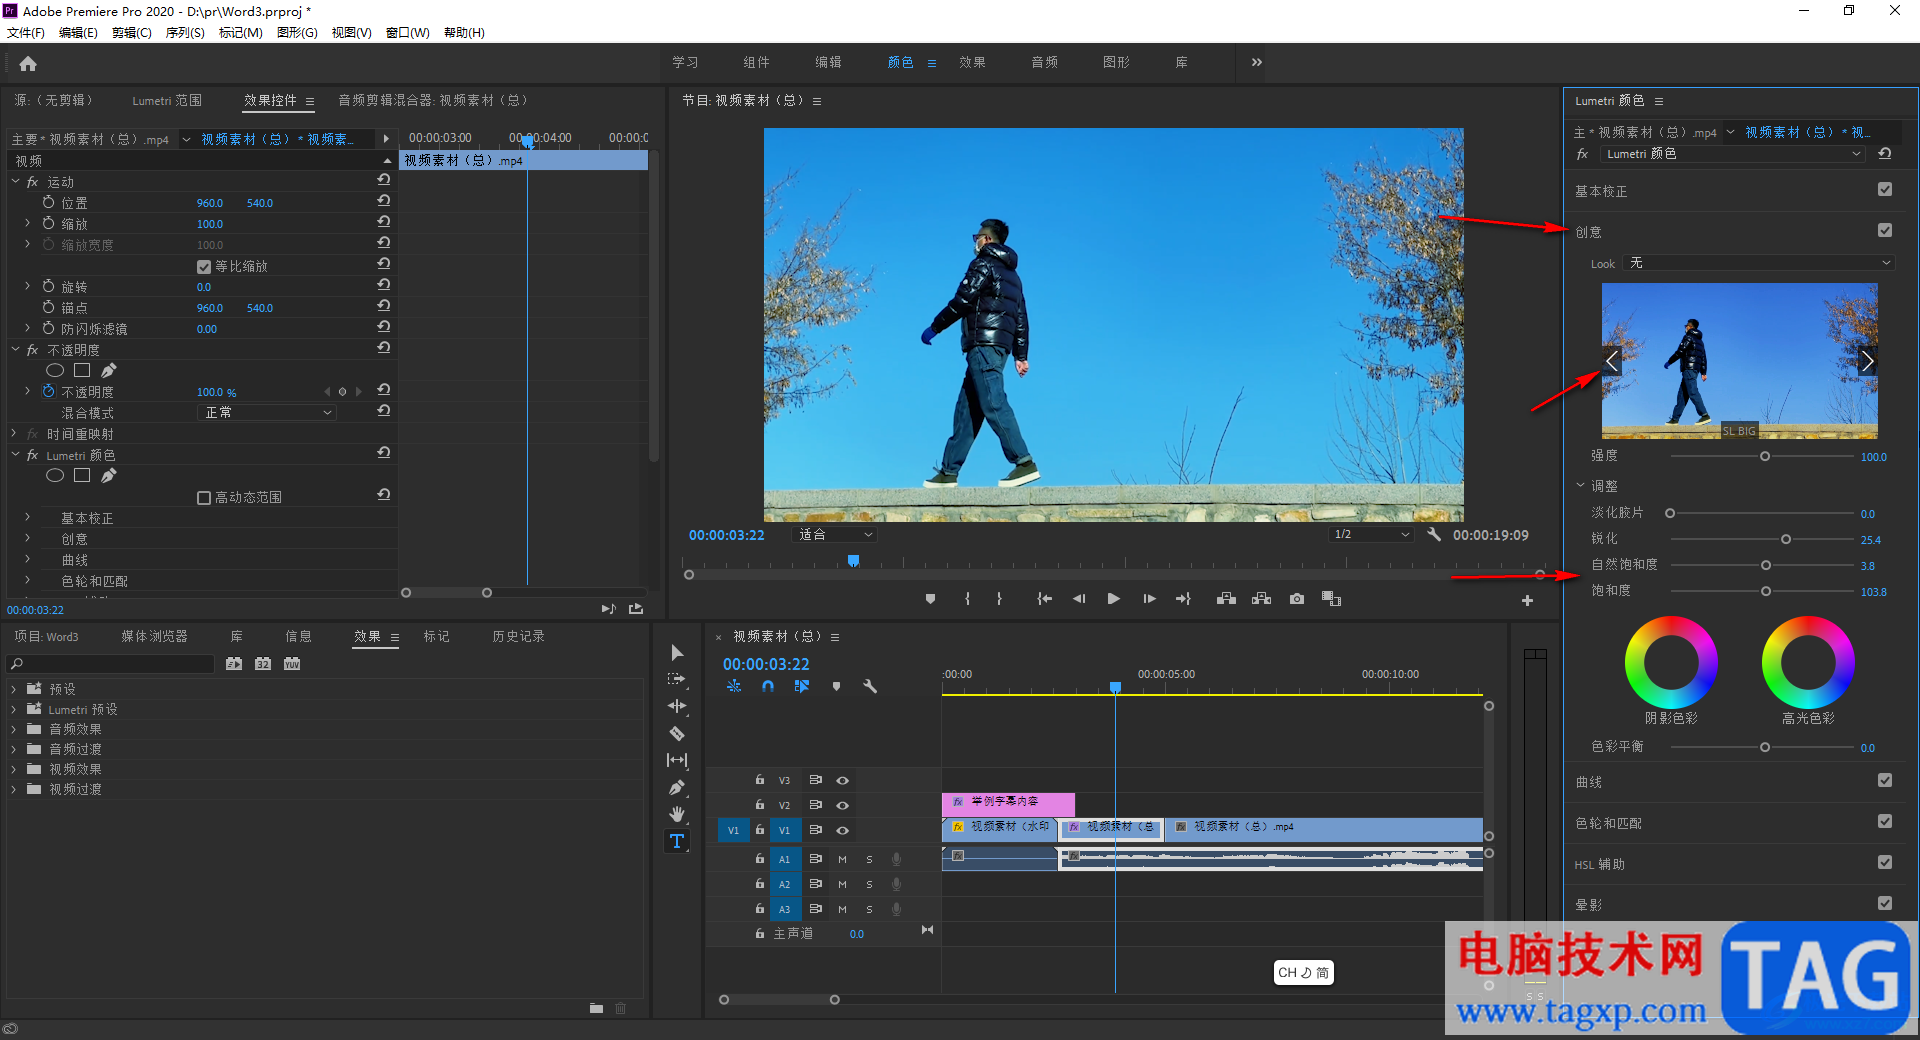Image resolution: width=1920 pixels, height=1040 pixels.
Task: Export frame with camera icon
Action: click(x=1297, y=599)
